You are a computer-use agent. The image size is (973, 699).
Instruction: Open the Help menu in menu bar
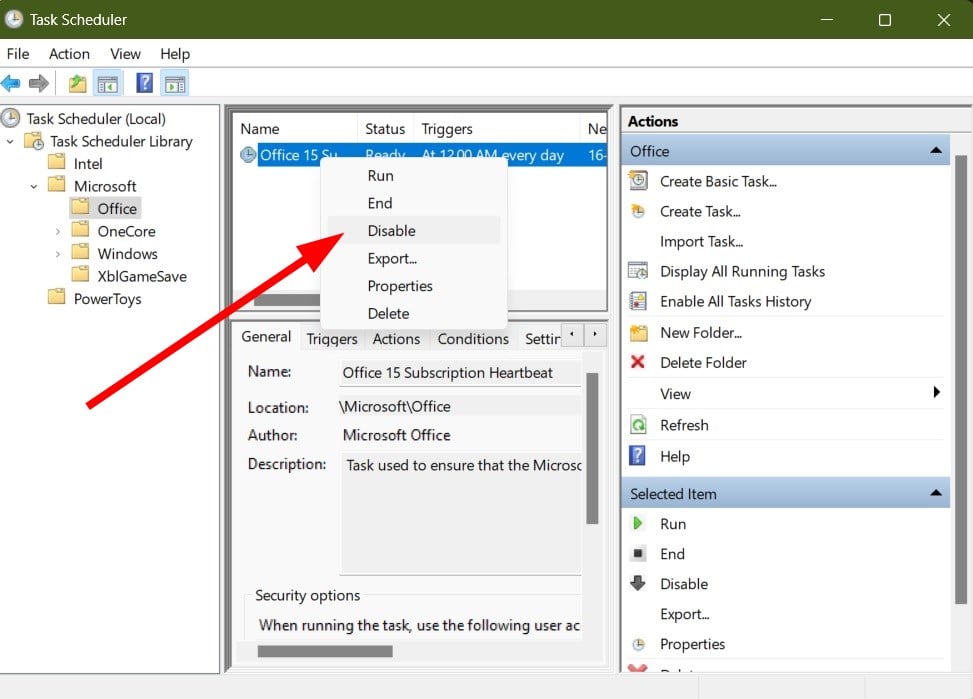pos(175,54)
